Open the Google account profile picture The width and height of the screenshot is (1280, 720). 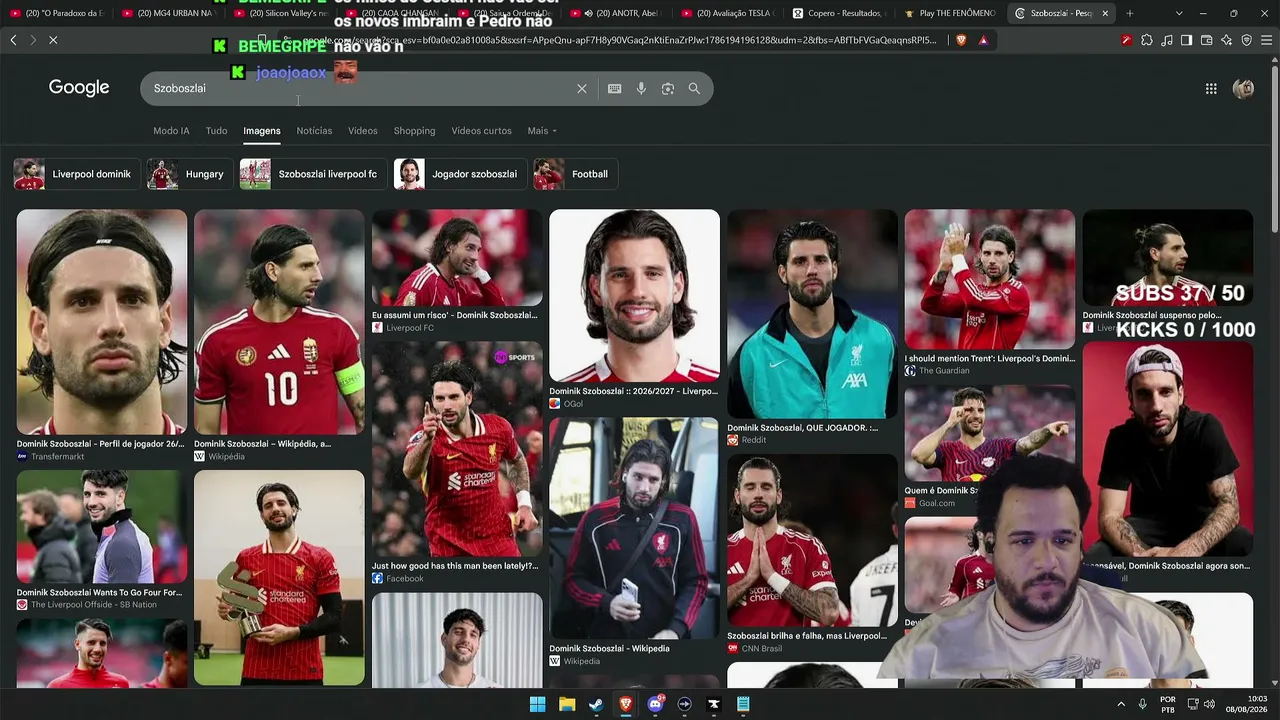[1244, 89]
